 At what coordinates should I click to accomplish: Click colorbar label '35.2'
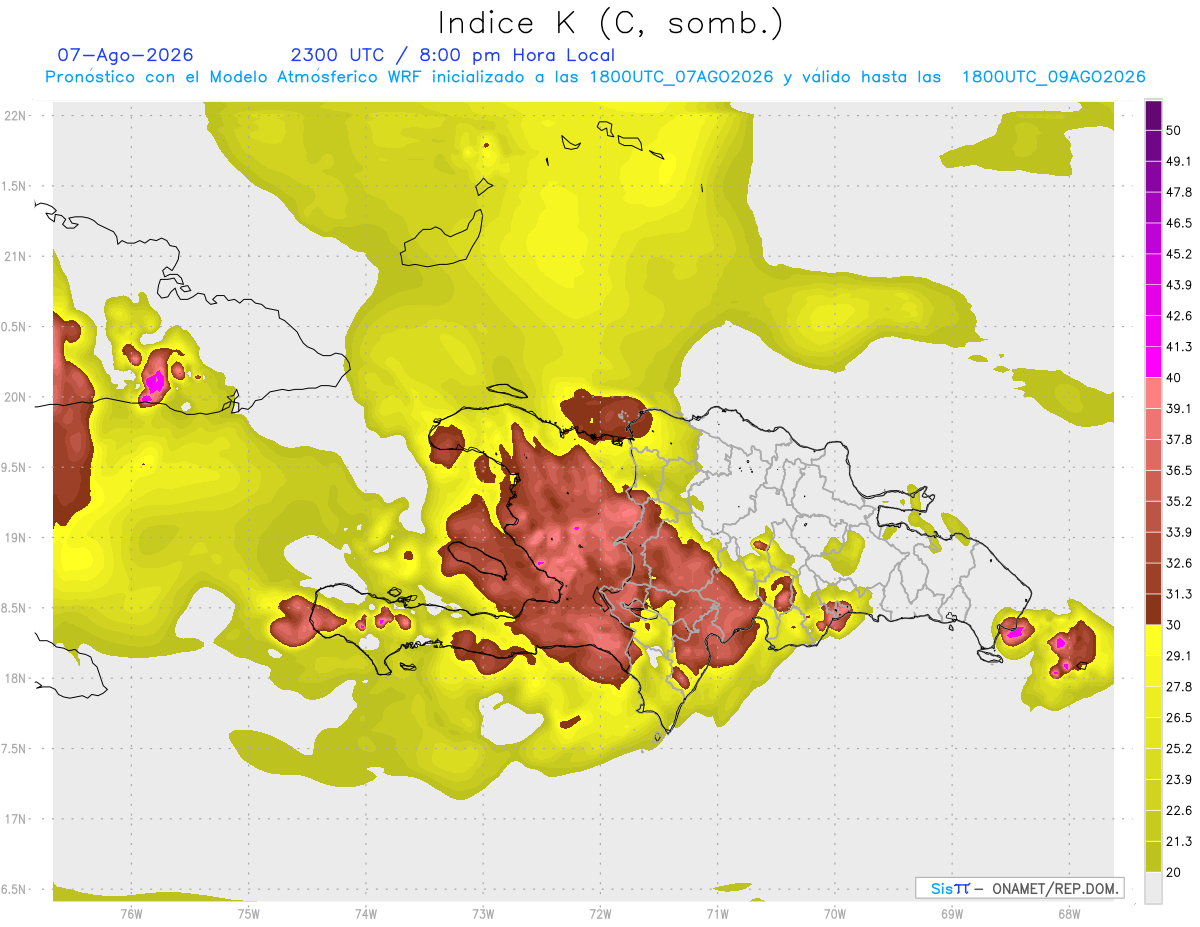tap(1179, 501)
